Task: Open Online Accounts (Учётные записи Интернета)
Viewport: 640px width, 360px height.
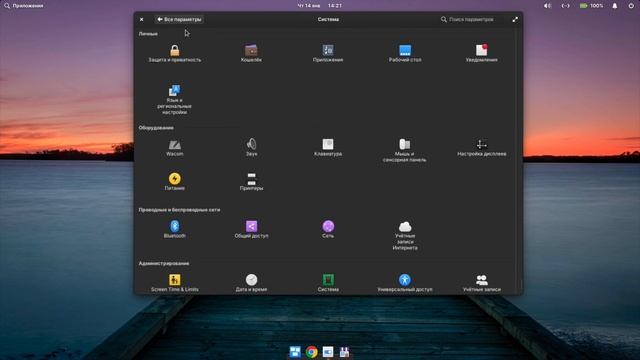Action: click(x=404, y=236)
